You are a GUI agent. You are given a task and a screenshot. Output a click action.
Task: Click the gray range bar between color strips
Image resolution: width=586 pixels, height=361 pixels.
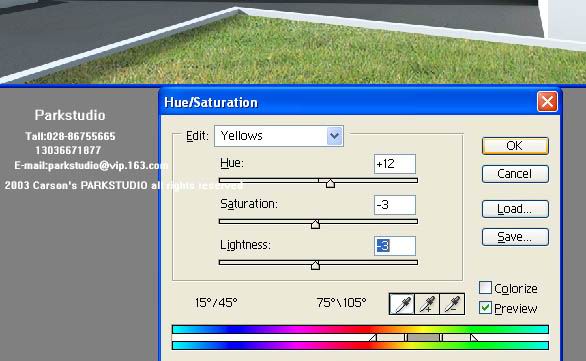pyautogui.click(x=423, y=338)
